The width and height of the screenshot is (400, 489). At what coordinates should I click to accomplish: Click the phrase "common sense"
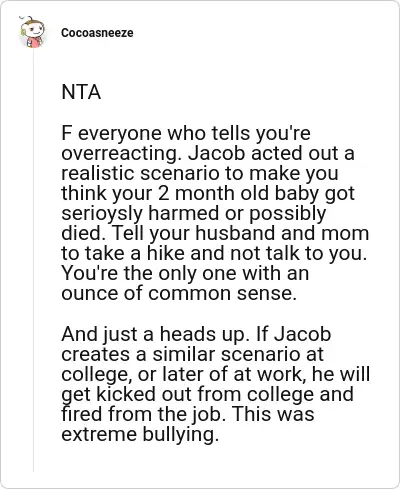click(x=222, y=293)
